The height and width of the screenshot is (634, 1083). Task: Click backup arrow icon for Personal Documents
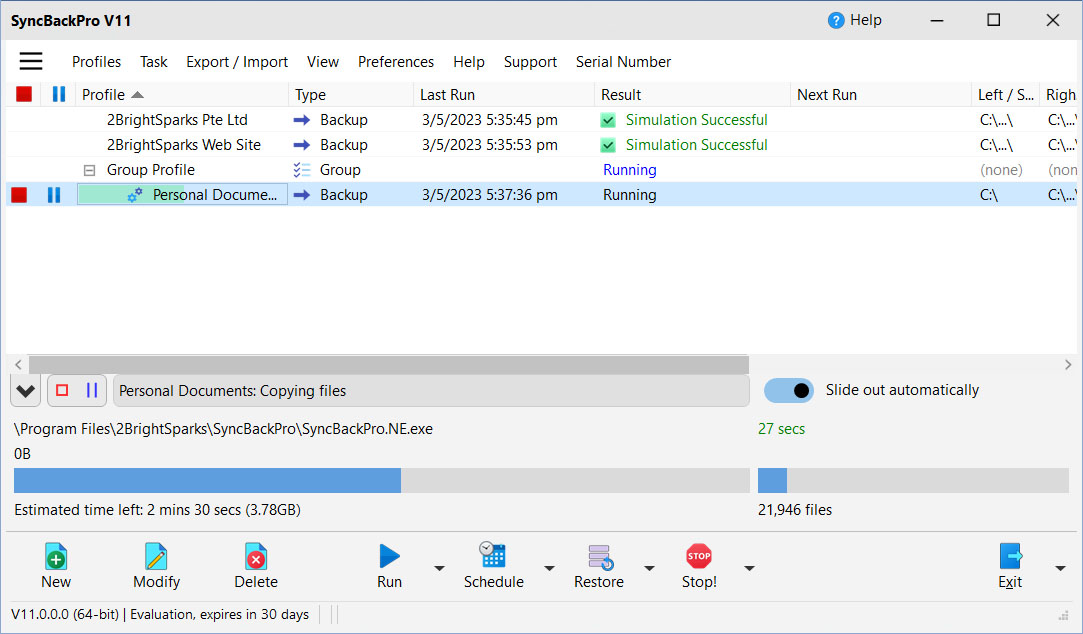[302, 195]
